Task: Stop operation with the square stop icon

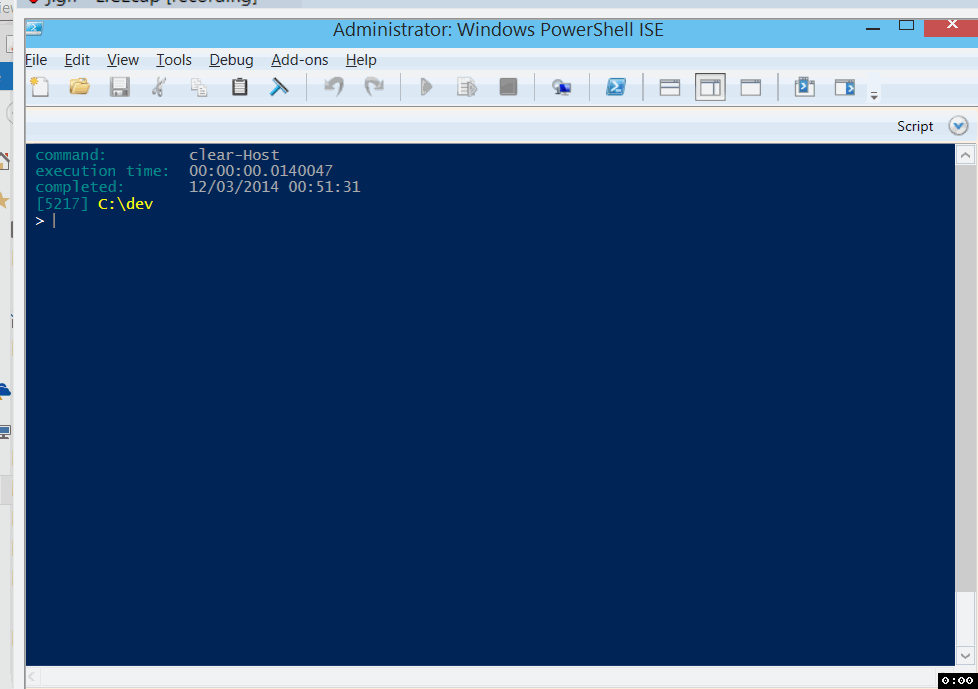Action: click(508, 87)
